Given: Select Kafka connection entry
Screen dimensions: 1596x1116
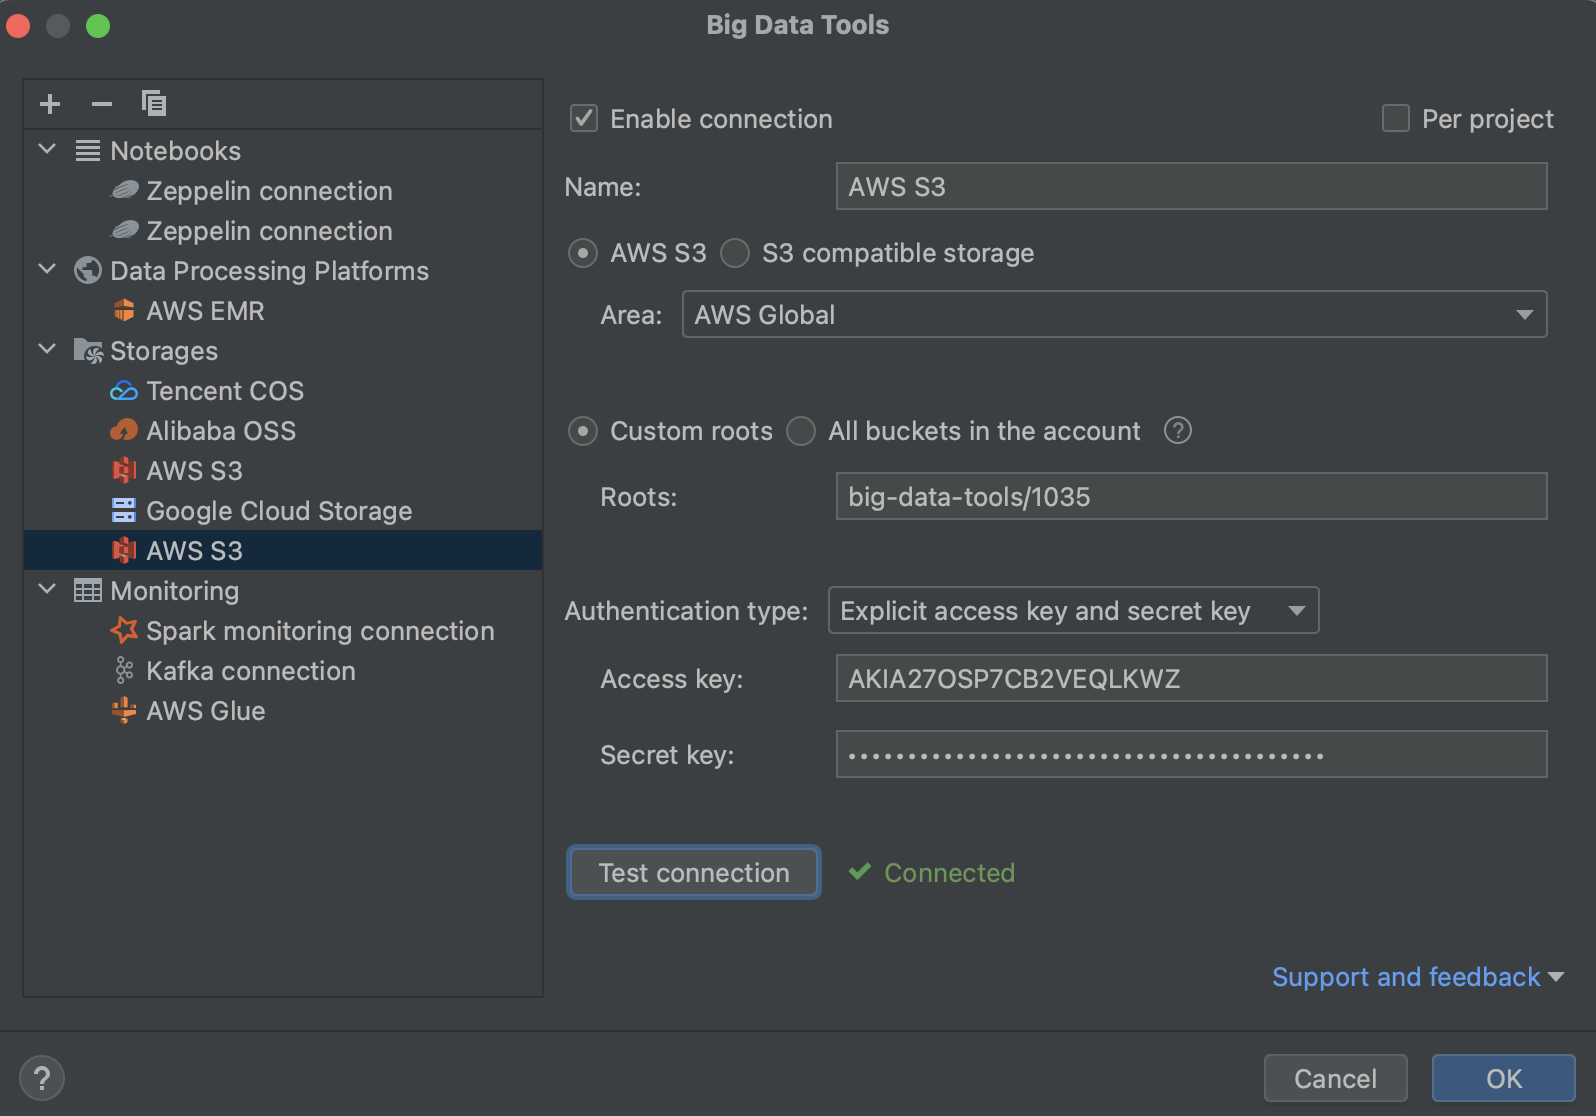Looking at the screenshot, I should pos(251,671).
